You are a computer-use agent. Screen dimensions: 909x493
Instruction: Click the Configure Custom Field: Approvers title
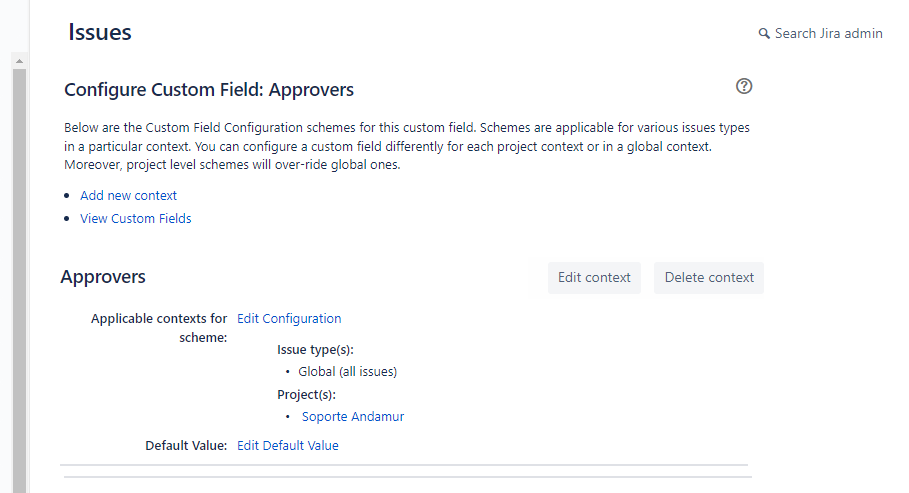(x=209, y=90)
